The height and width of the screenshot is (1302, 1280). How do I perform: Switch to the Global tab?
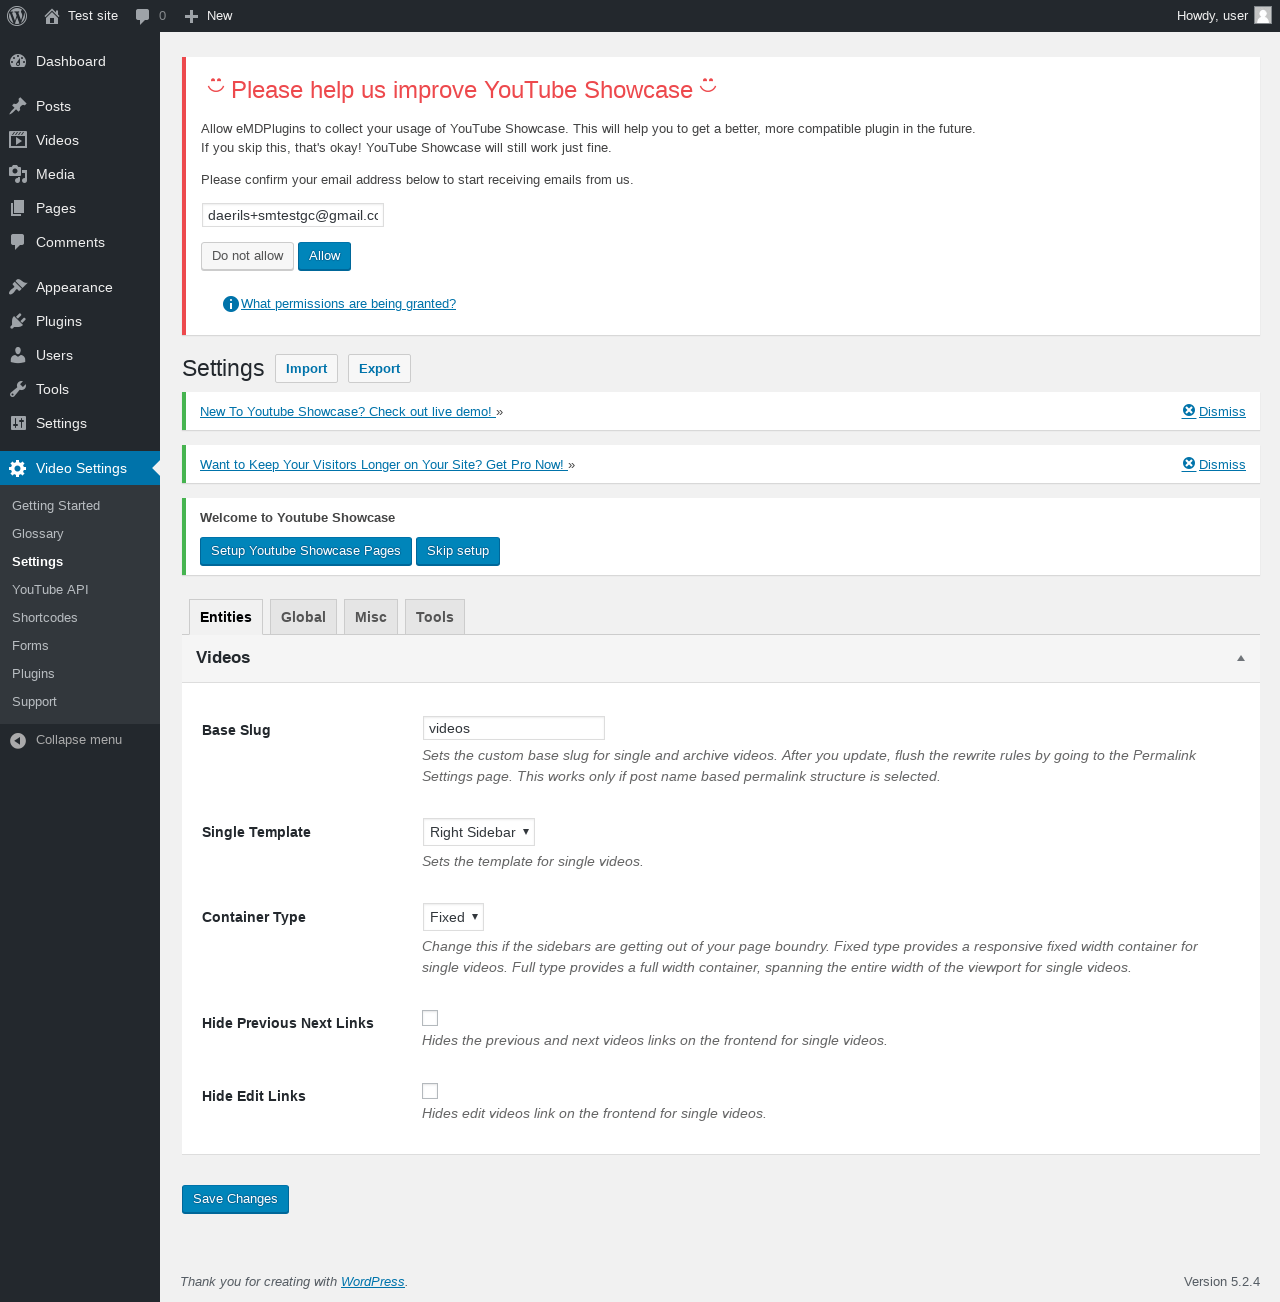[303, 617]
